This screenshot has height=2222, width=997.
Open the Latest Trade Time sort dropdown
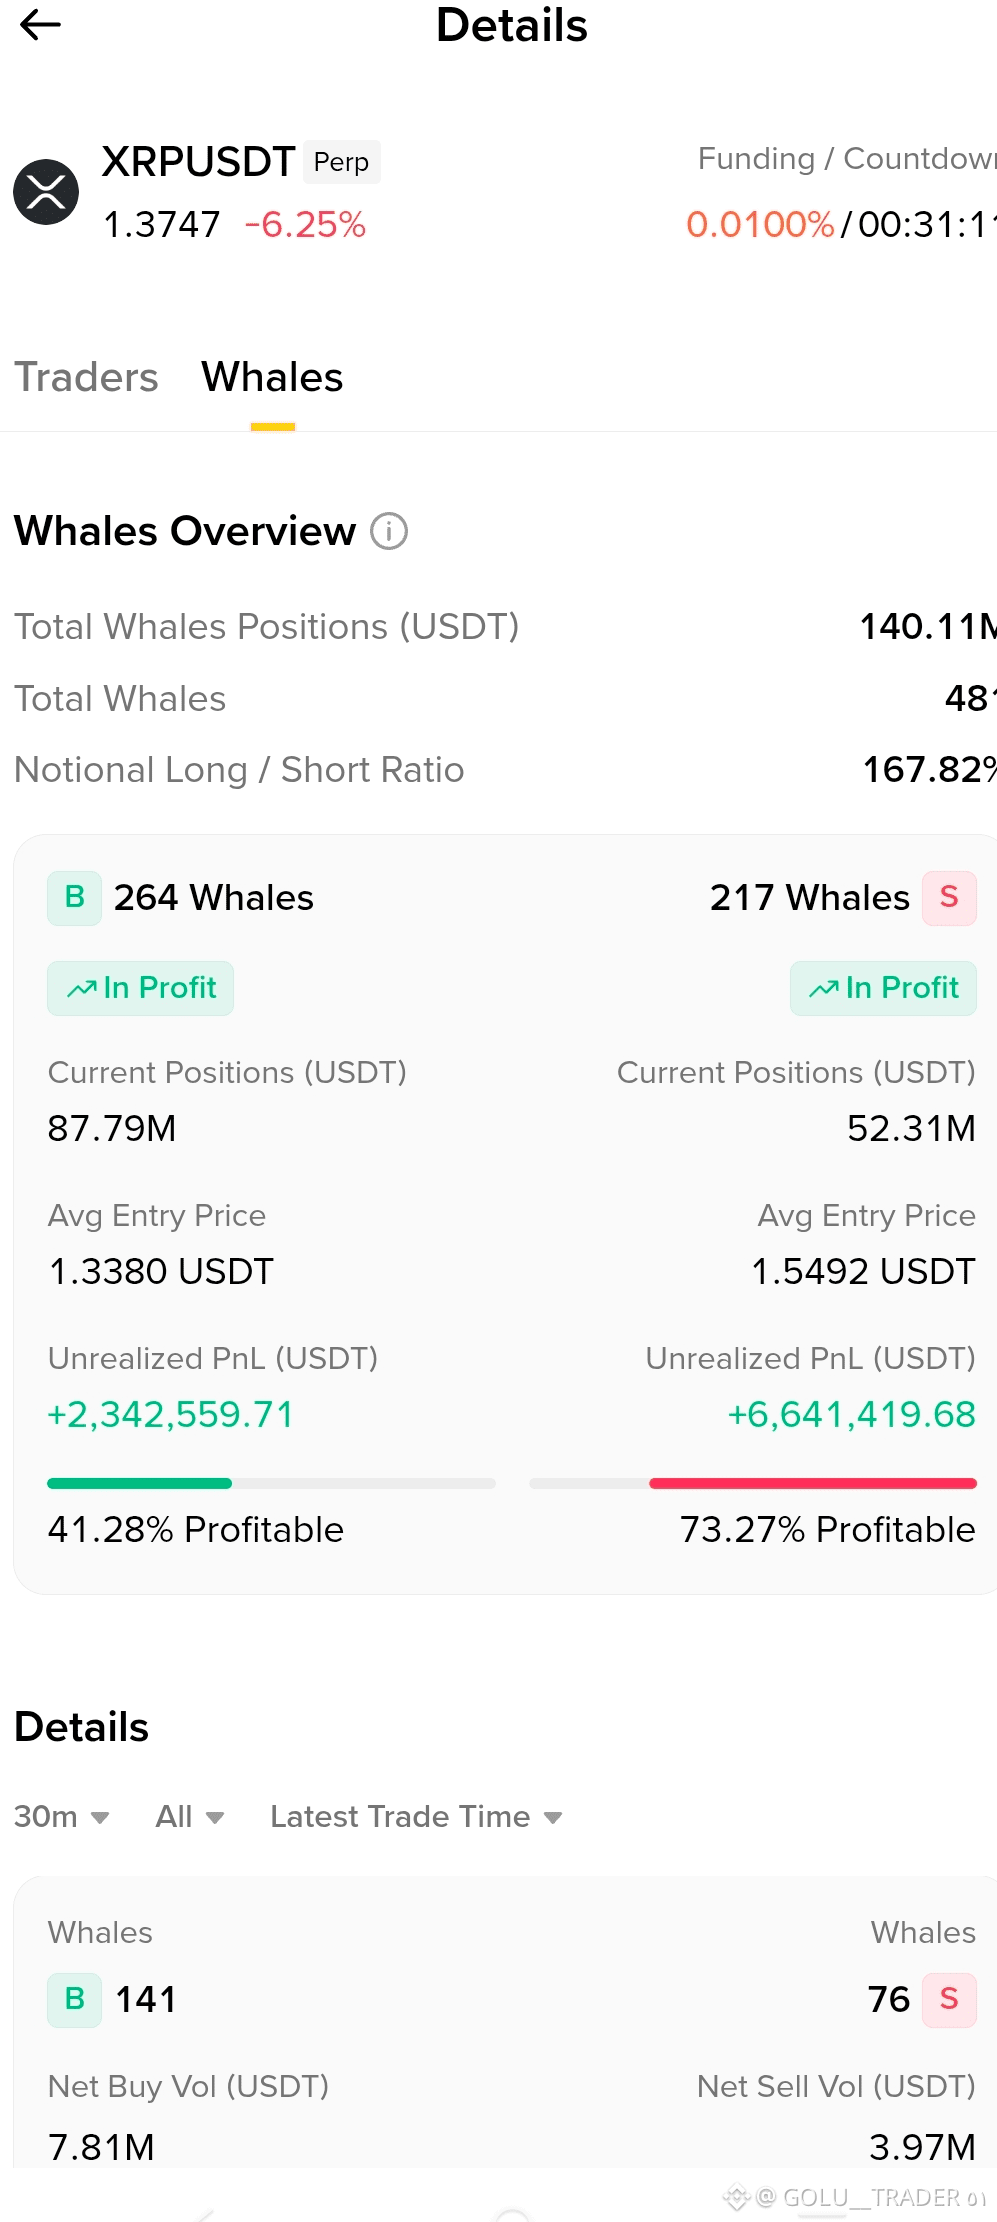(x=416, y=1816)
